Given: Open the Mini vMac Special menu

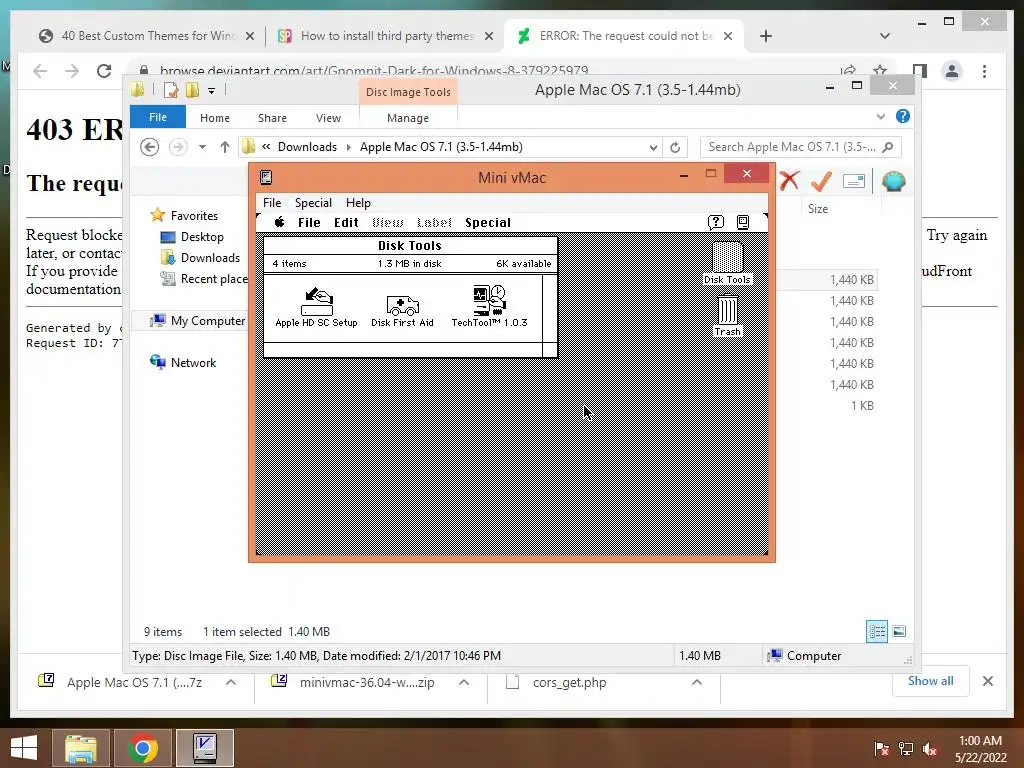Looking at the screenshot, I should 313,202.
